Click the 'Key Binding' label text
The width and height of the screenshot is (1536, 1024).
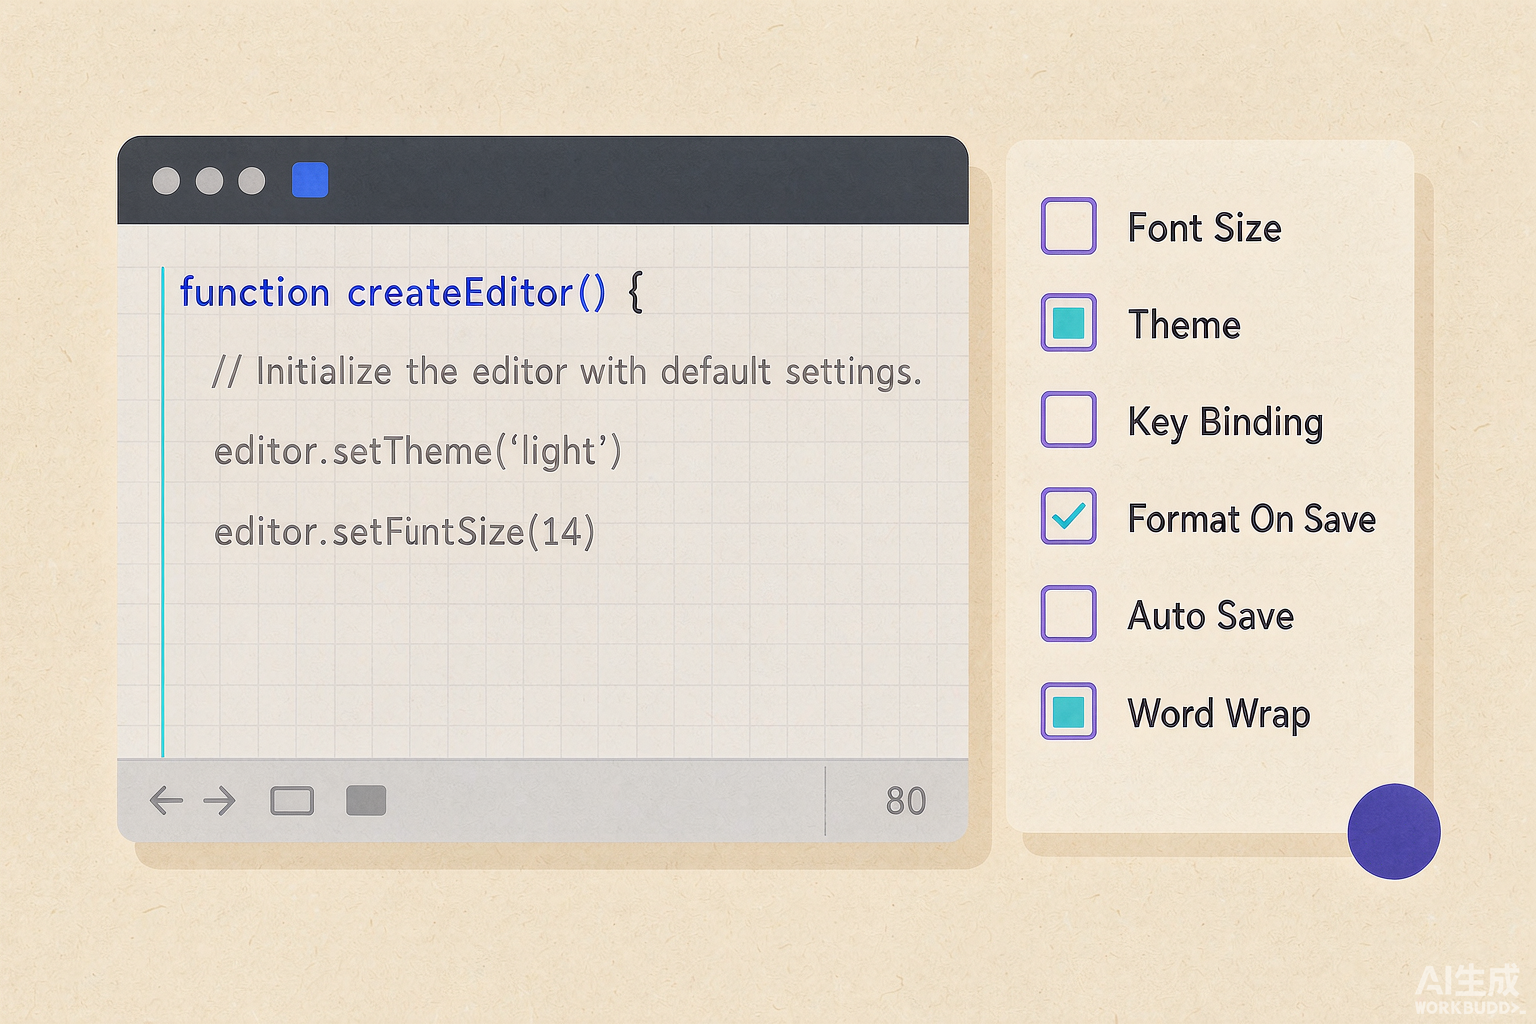pyautogui.click(x=1226, y=423)
